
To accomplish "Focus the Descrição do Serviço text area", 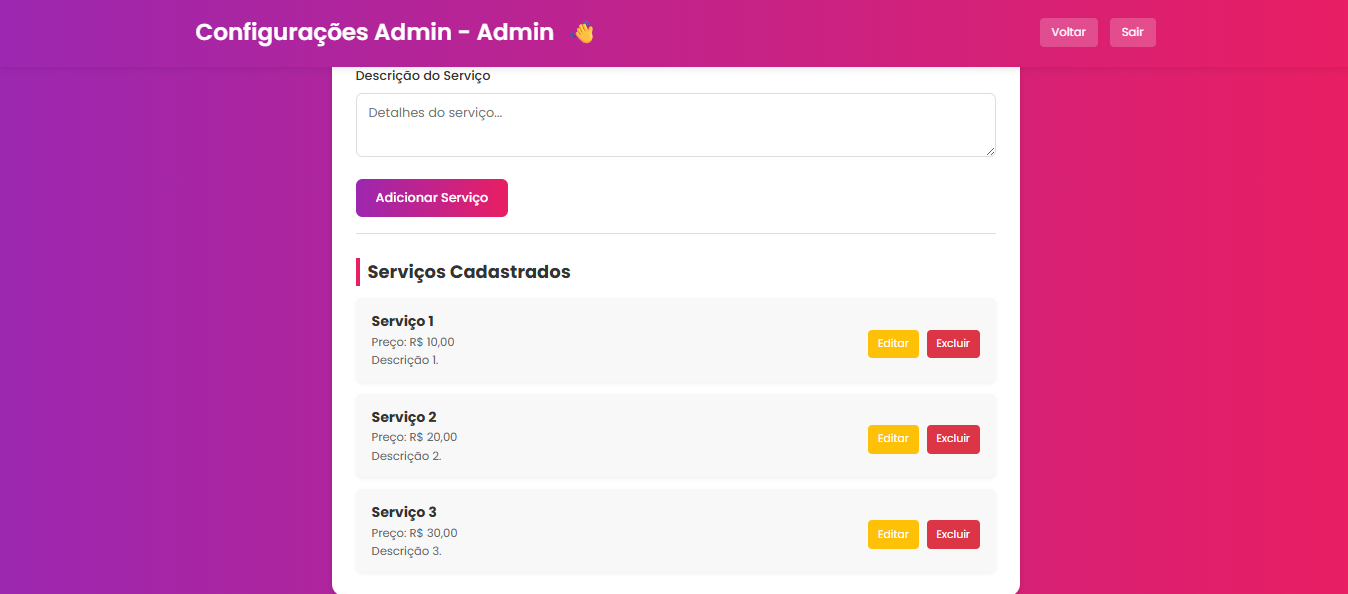I will click(675, 125).
